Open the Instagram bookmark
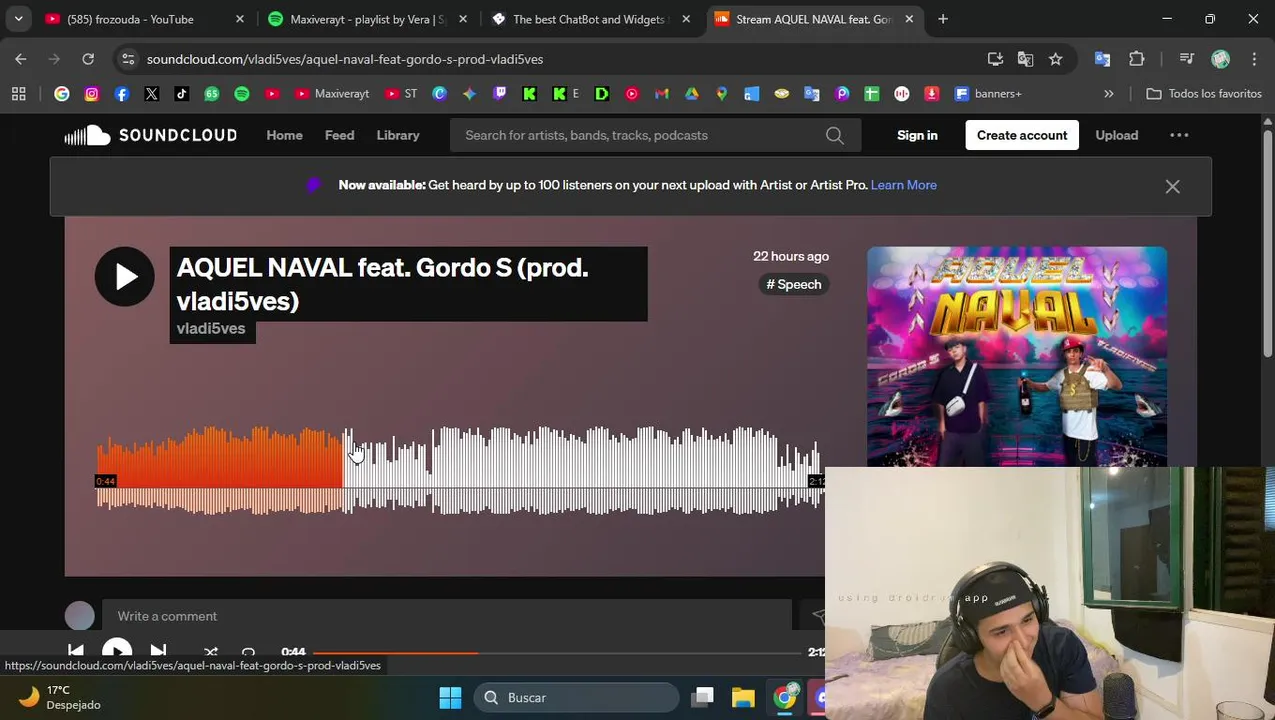The image size is (1275, 720). click(92, 93)
